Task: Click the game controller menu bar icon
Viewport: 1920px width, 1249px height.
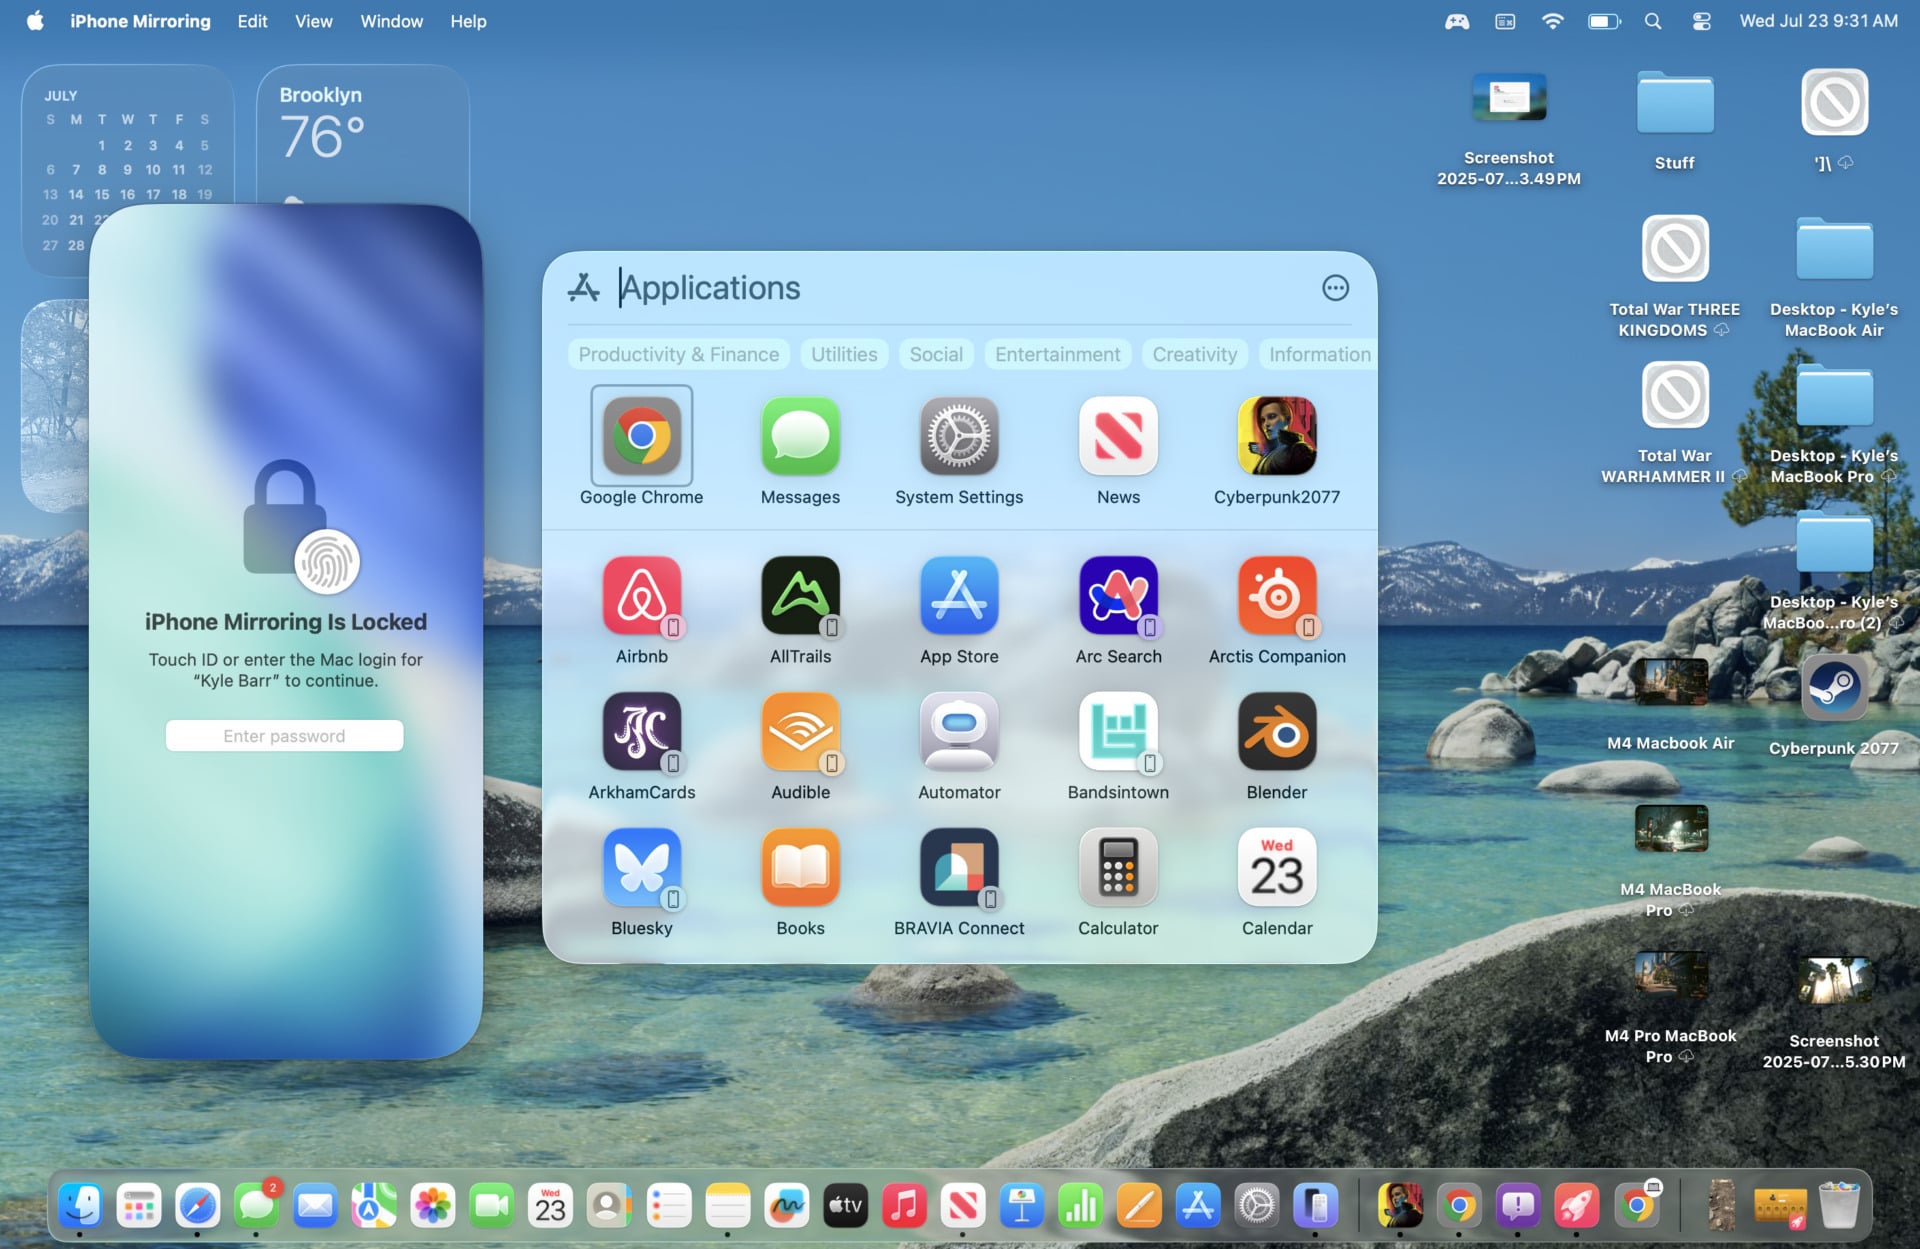Action: pos(1457,21)
